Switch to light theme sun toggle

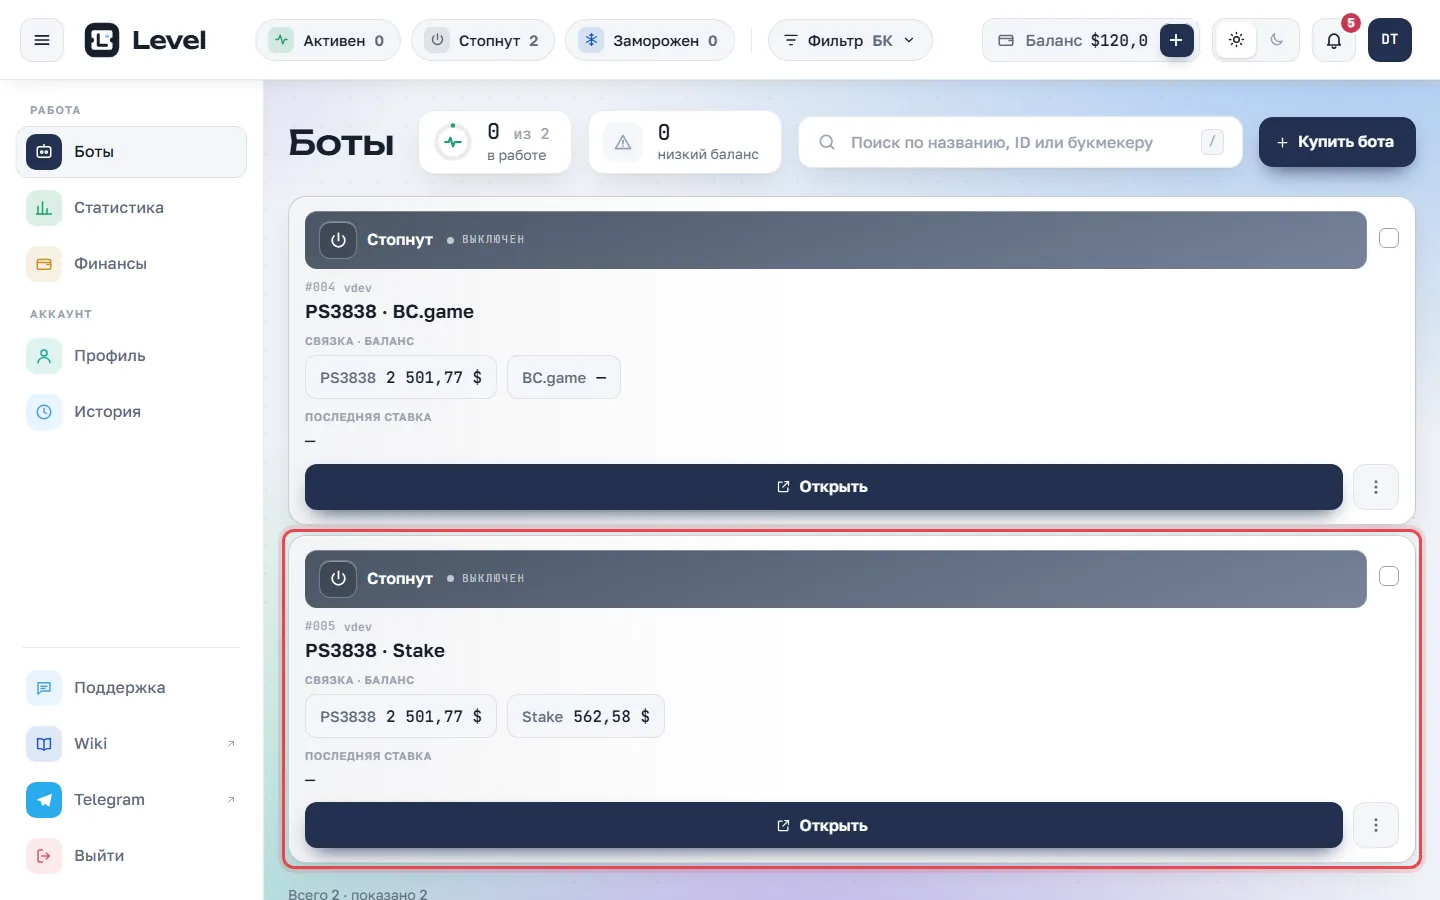click(x=1236, y=40)
